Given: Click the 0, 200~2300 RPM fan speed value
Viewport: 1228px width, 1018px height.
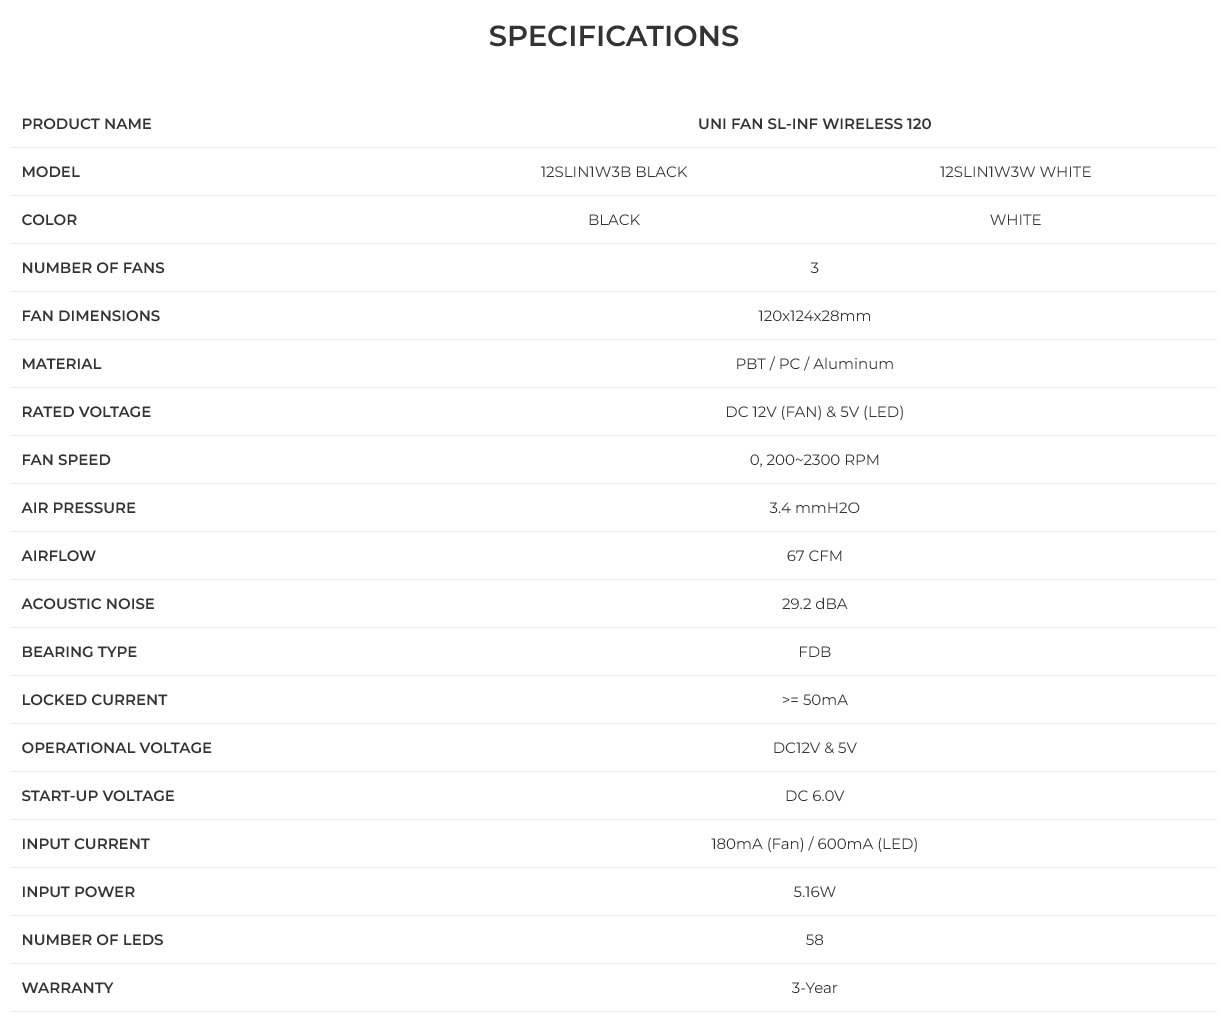Looking at the screenshot, I should [814, 460].
